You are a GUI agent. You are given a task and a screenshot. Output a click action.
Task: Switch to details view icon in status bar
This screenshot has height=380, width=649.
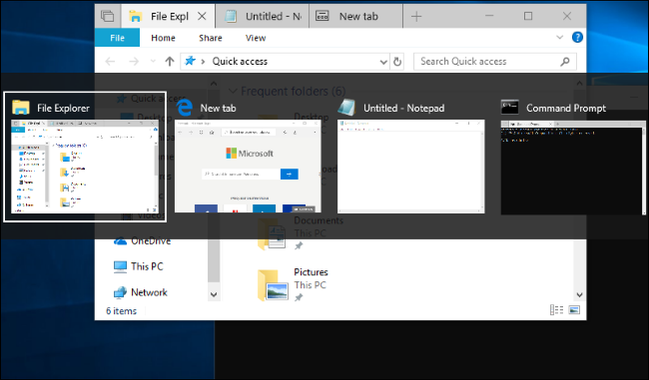click(556, 310)
